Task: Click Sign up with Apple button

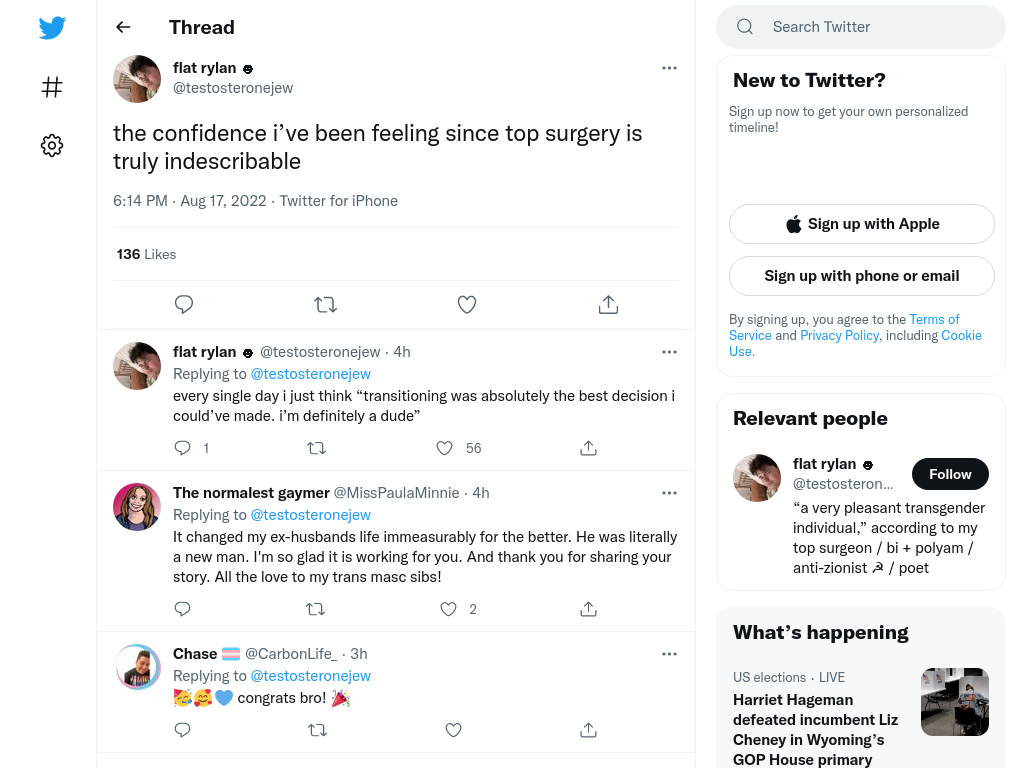Action: [861, 224]
